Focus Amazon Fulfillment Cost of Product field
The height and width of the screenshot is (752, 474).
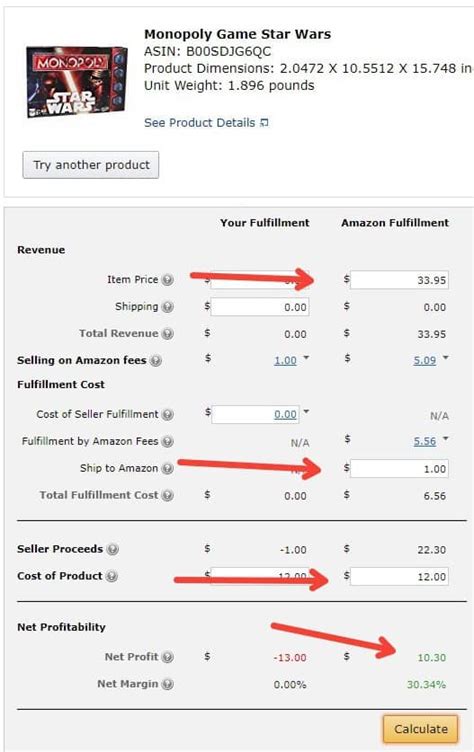coord(399,576)
